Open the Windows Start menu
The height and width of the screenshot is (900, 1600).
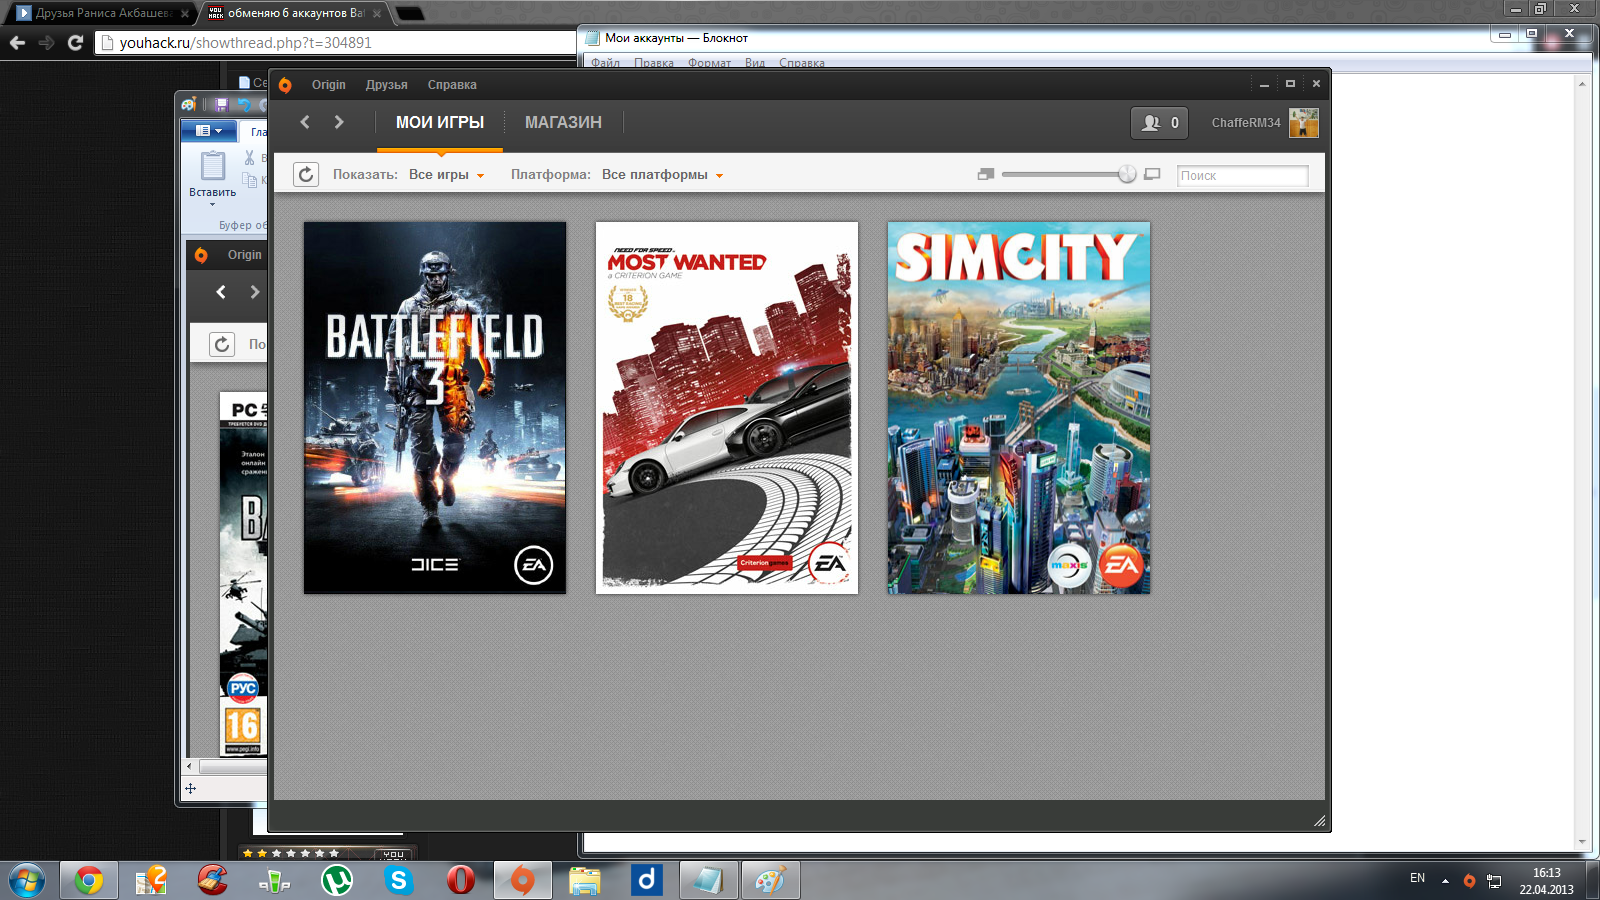(27, 881)
